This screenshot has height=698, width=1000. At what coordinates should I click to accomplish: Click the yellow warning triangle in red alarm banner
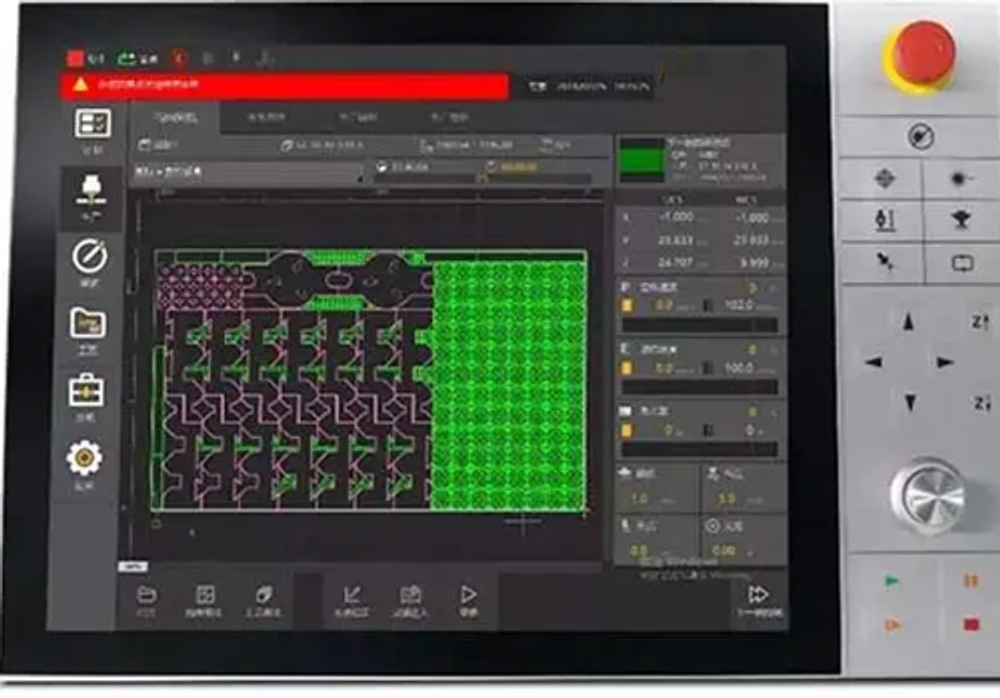(80, 84)
